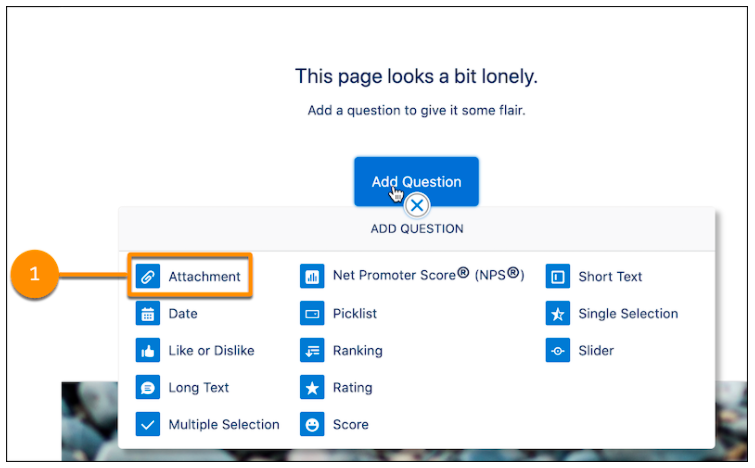This screenshot has height=468, width=755.
Task: Click the Long Text speech bubble icon
Action: (x=148, y=388)
